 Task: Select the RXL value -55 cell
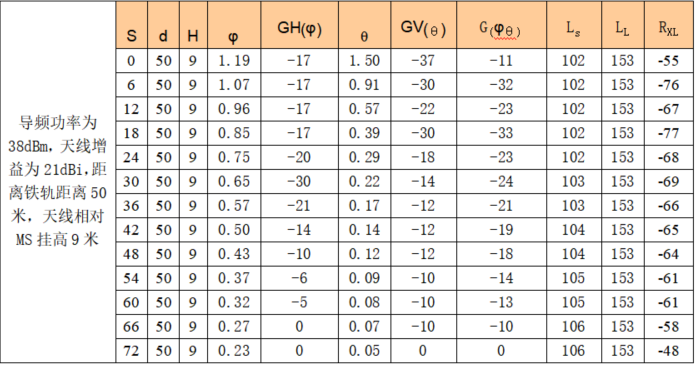click(x=669, y=61)
